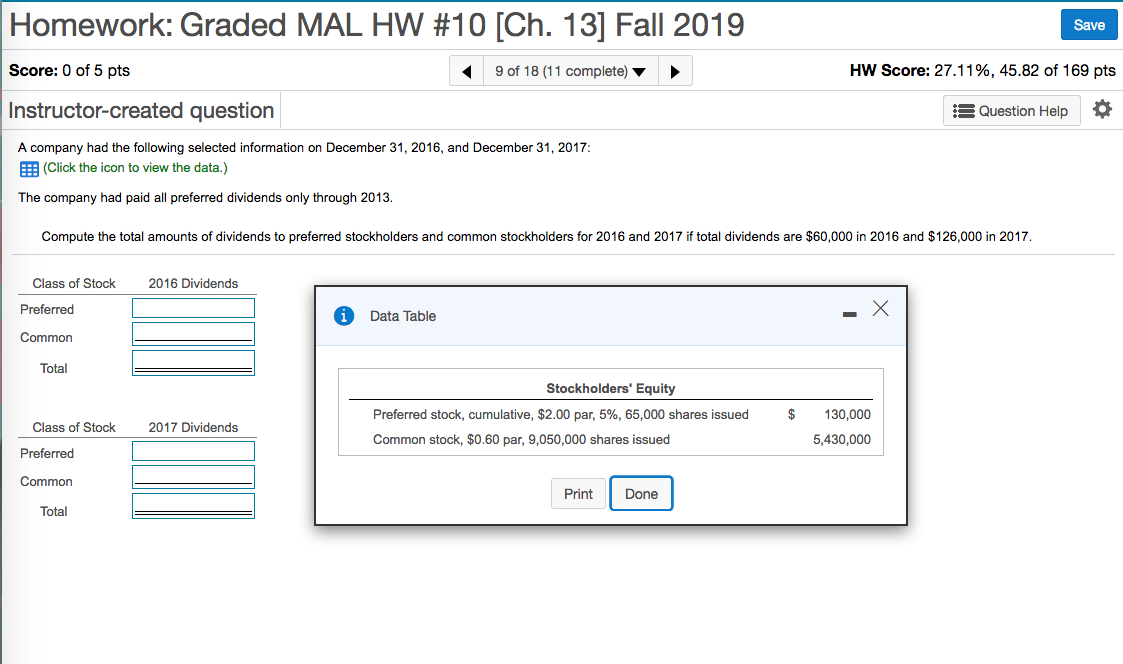Click the Common 2016 Dividends input field
The image size is (1123, 664).
pos(193,332)
